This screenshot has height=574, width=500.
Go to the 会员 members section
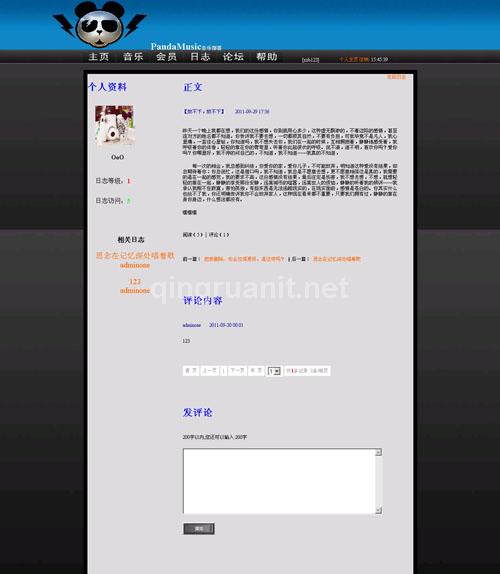pyautogui.click(x=167, y=57)
